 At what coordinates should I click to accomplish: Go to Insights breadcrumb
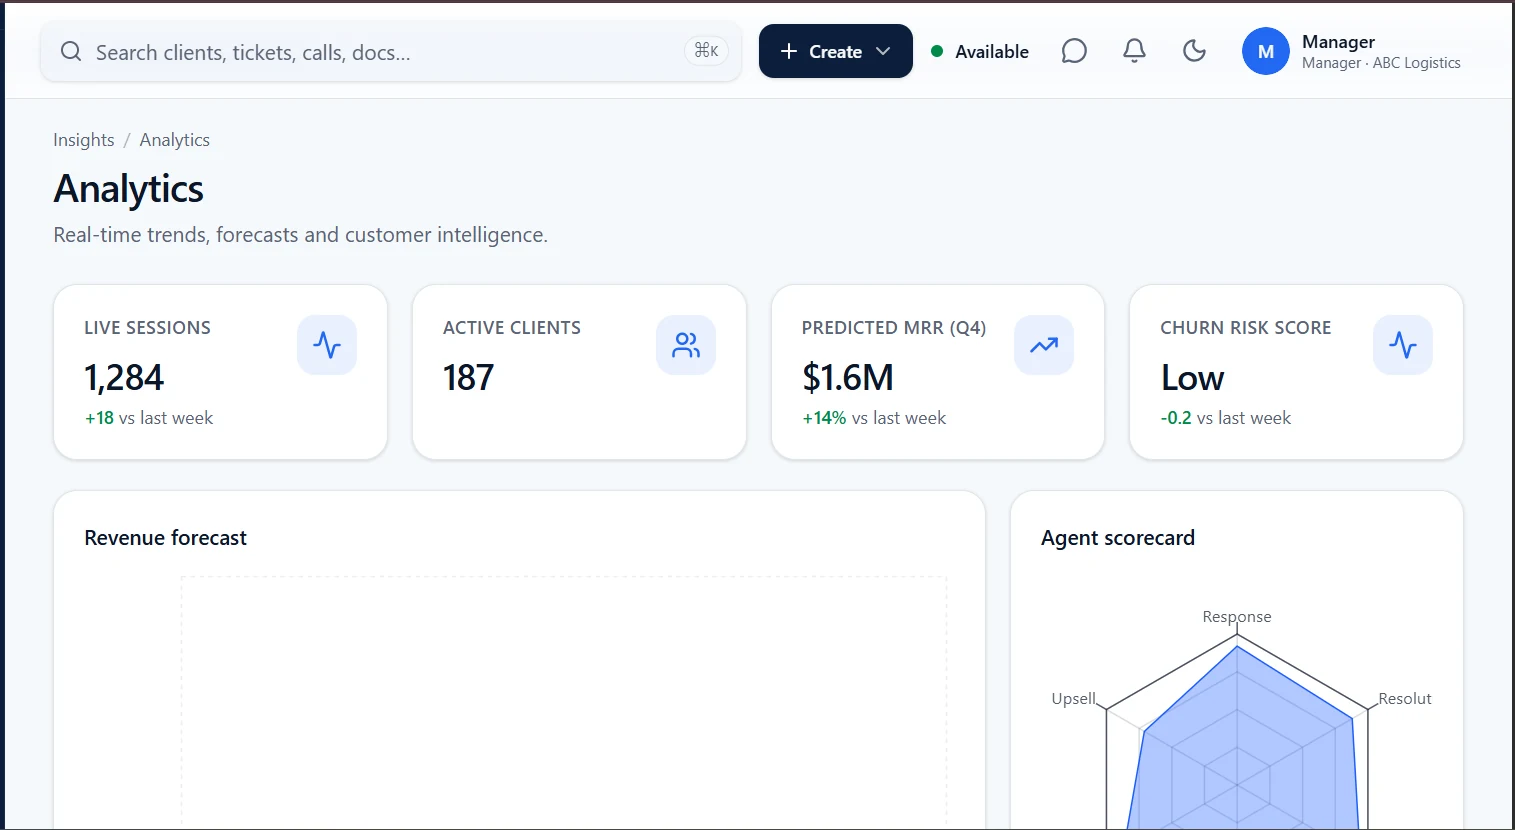(84, 140)
